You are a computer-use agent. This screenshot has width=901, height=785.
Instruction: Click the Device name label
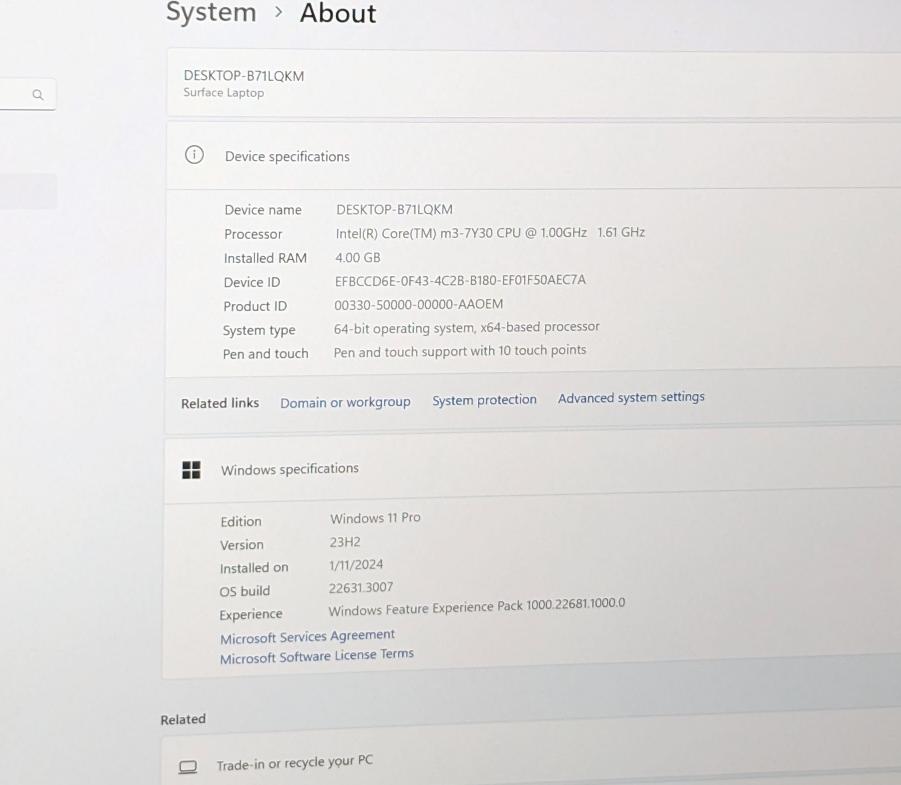[263, 210]
